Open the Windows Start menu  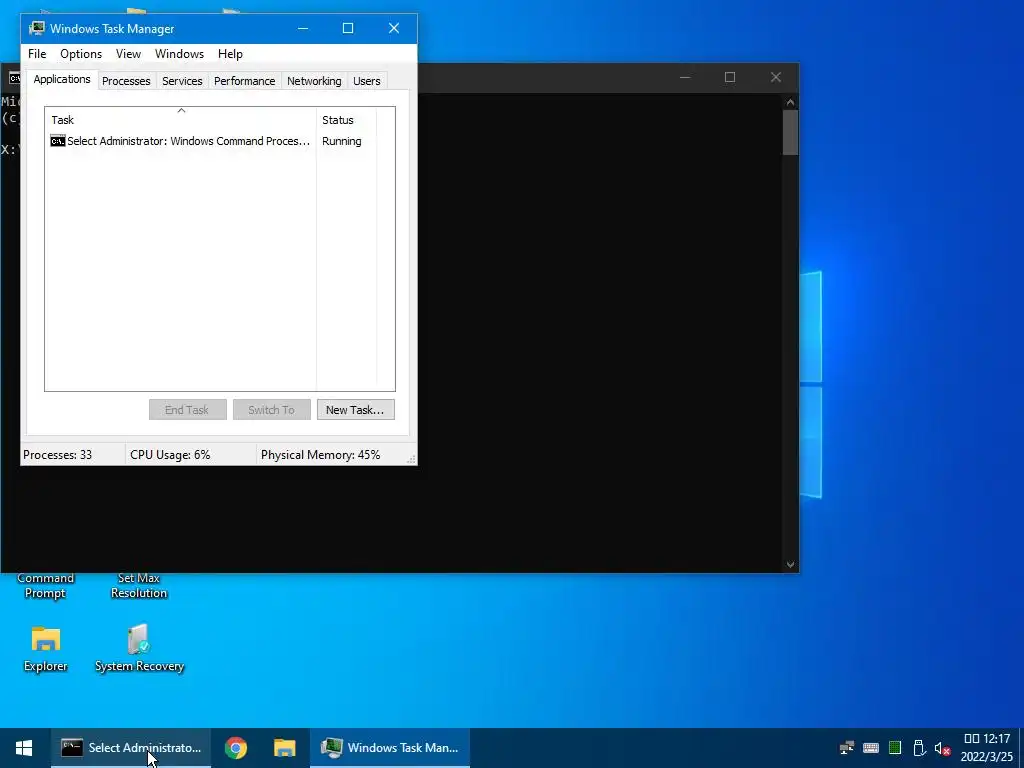click(x=24, y=748)
